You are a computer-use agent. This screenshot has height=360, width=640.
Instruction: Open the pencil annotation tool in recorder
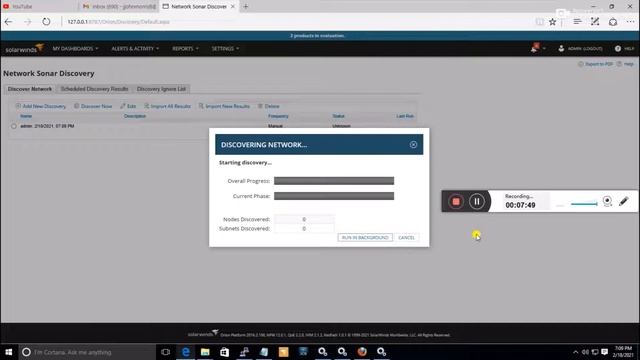[x=623, y=201]
